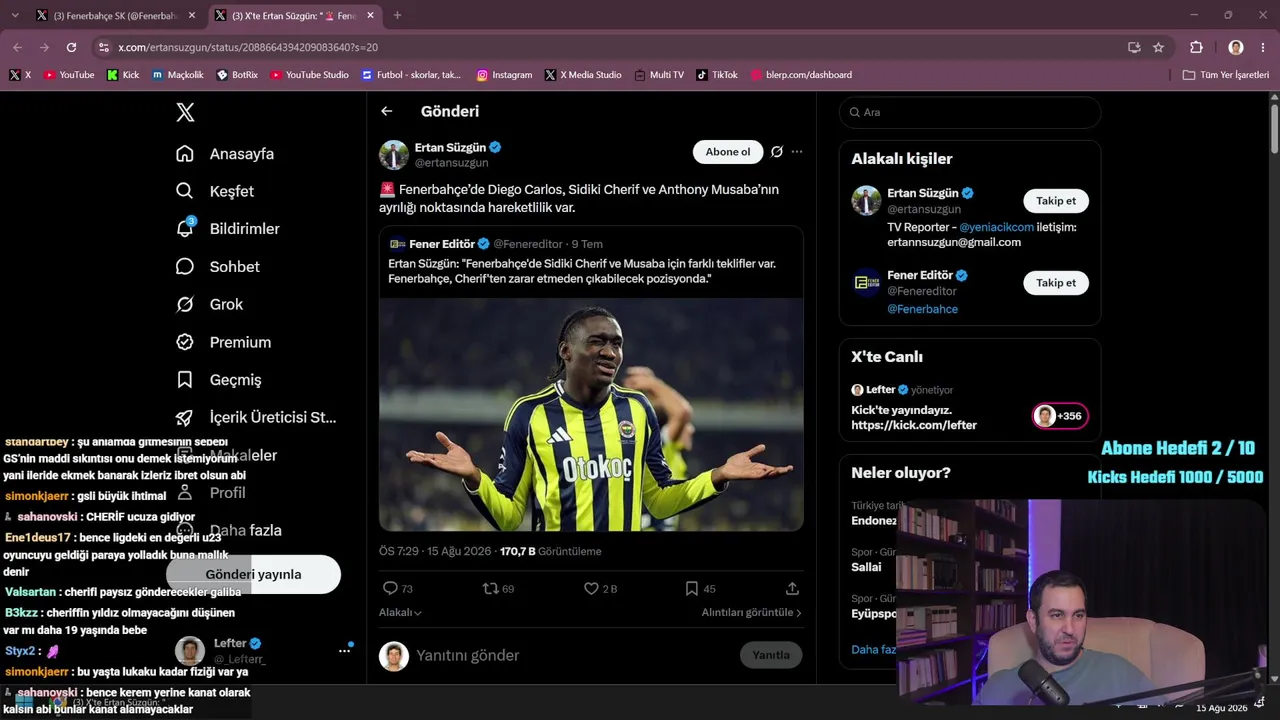Click the browser back button
Viewport: 1280px width, 720px height.
pyautogui.click(x=17, y=47)
